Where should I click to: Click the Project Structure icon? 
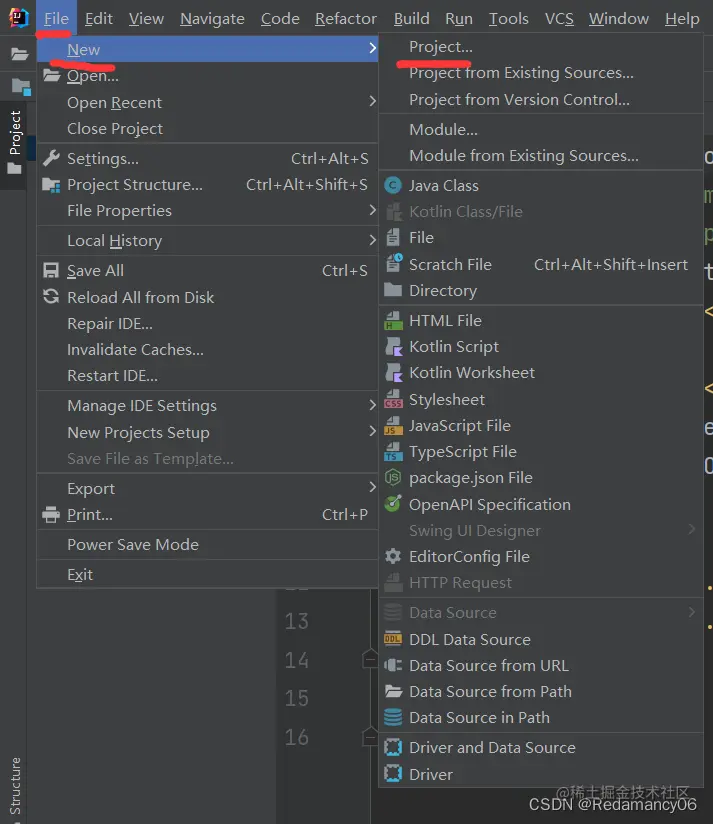pyautogui.click(x=51, y=185)
